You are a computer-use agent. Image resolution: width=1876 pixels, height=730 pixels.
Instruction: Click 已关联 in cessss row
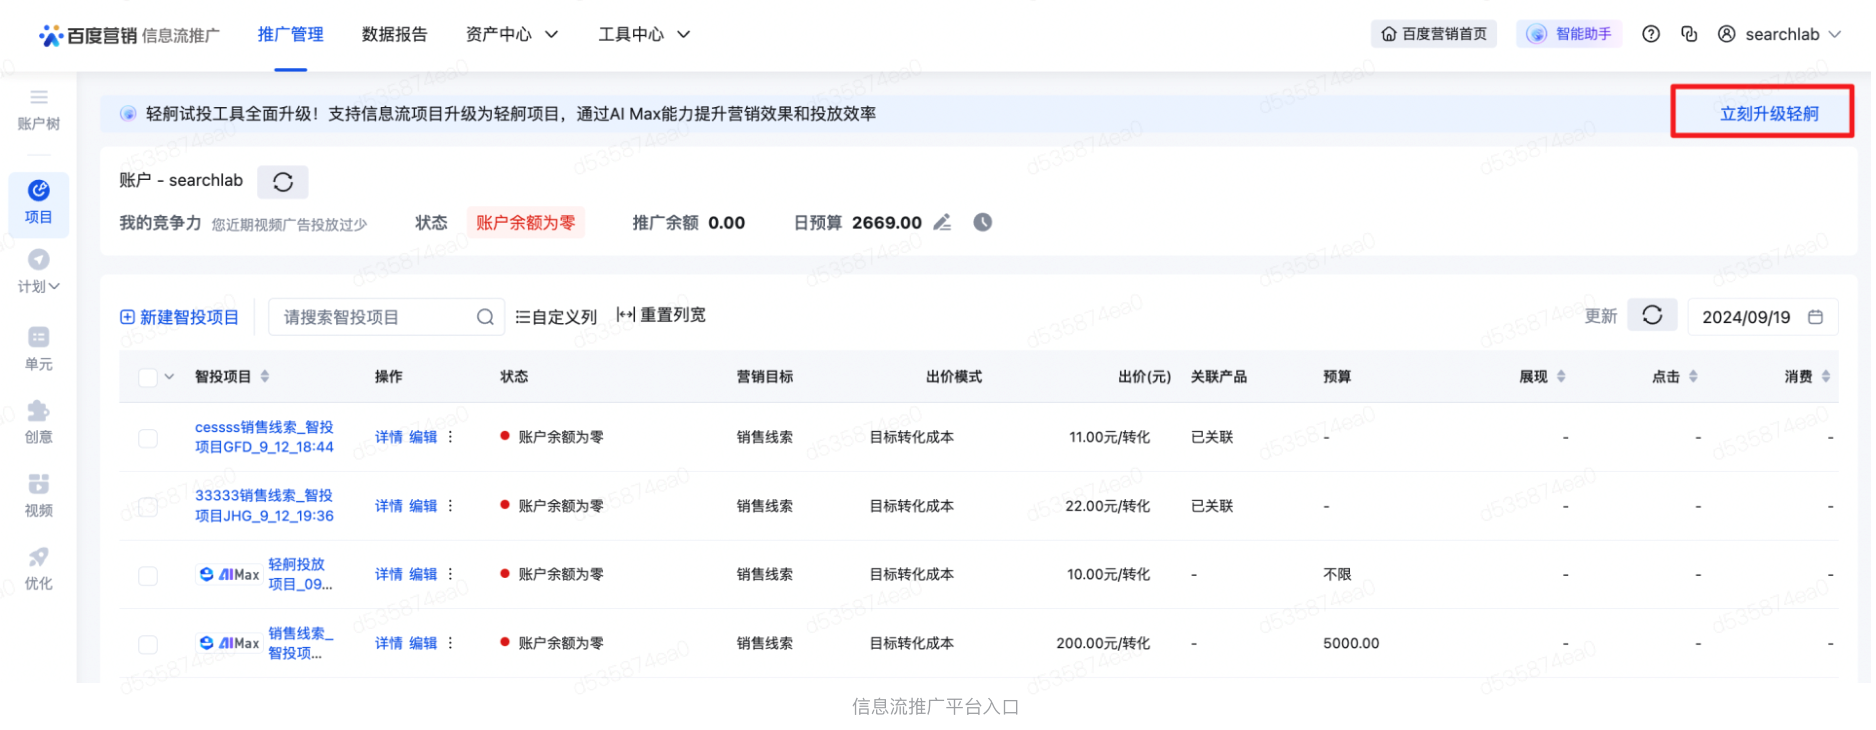(x=1212, y=438)
